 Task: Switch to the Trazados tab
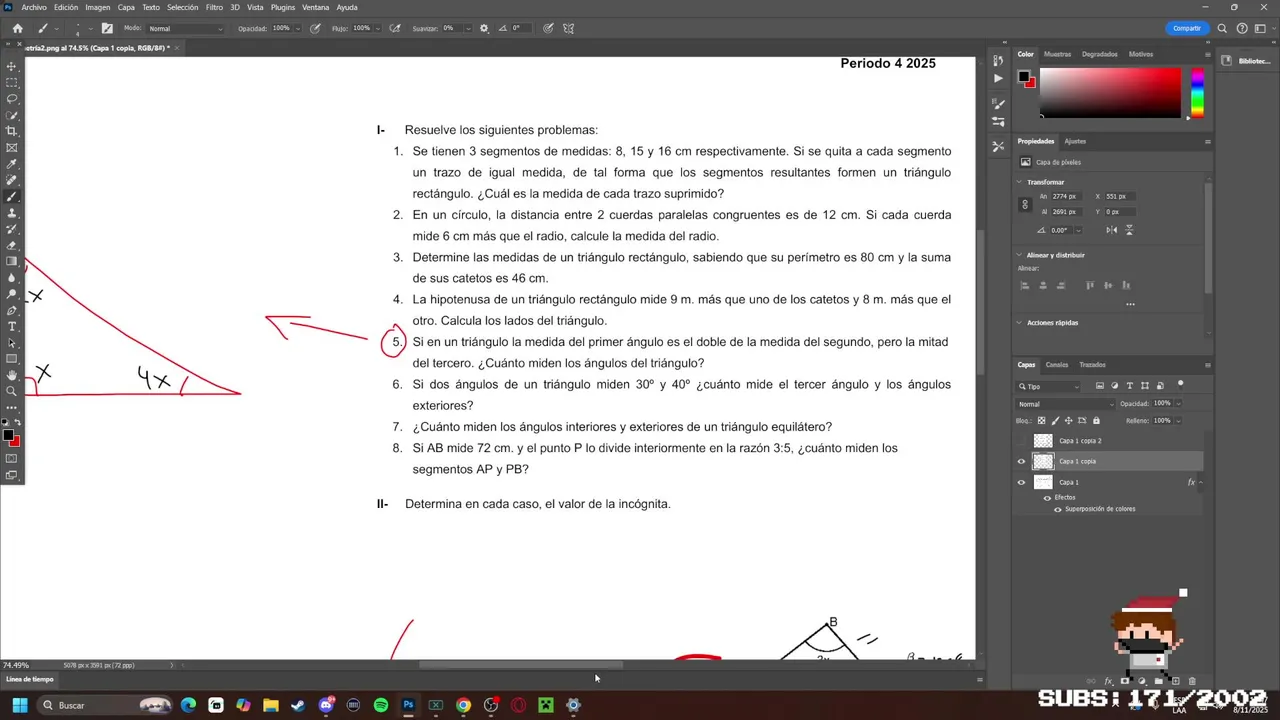coord(1092,365)
